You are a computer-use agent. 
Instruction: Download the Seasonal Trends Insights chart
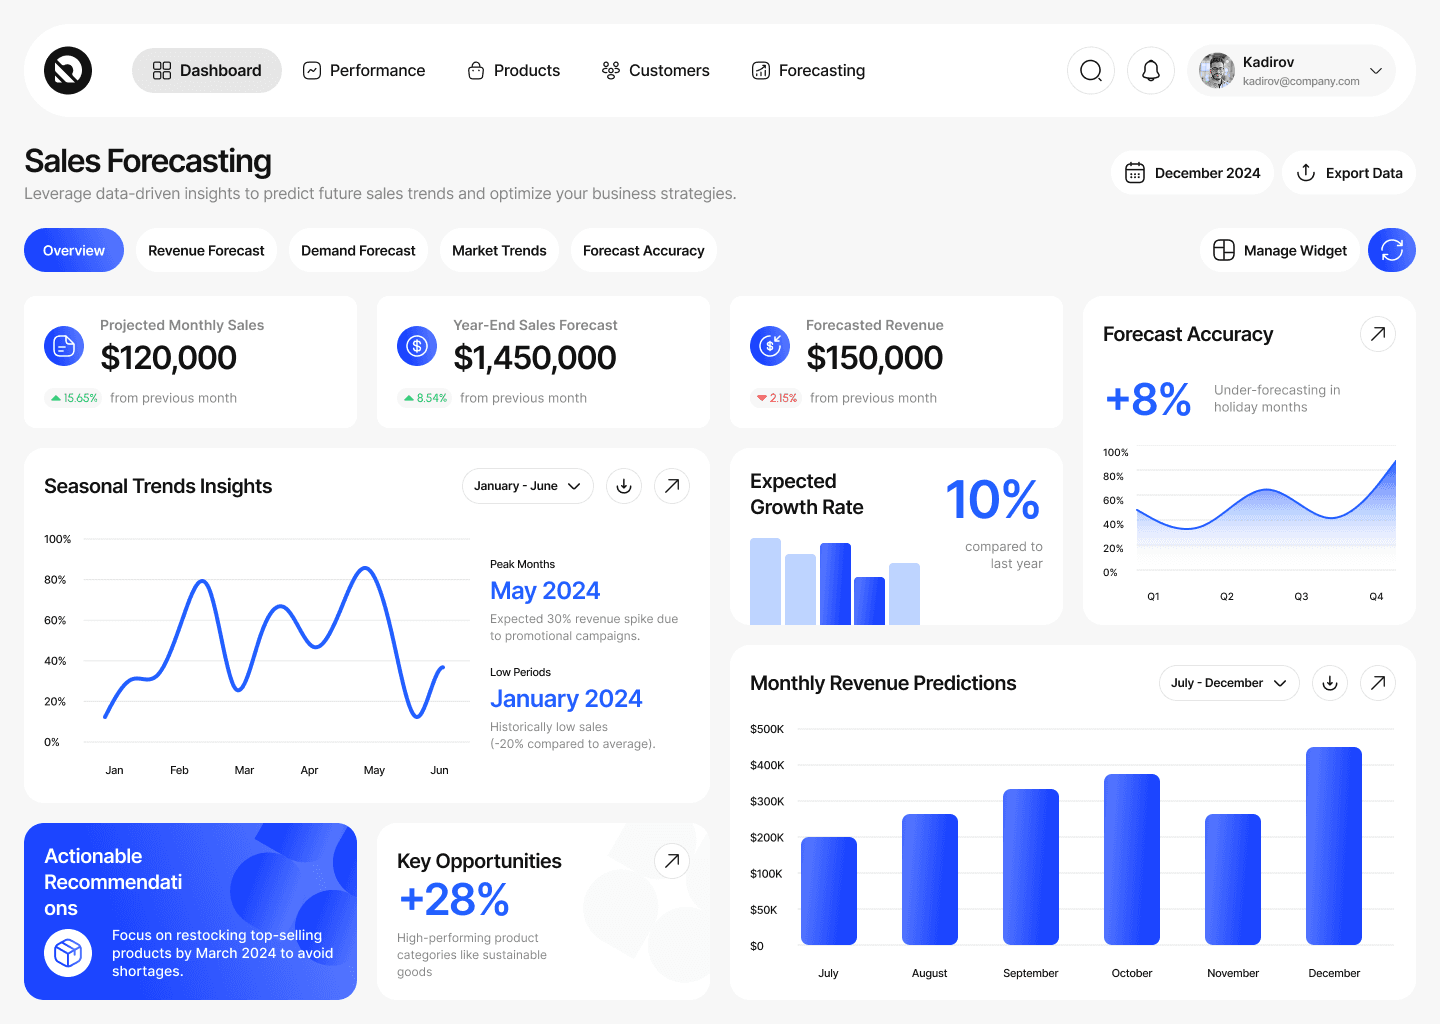click(624, 486)
